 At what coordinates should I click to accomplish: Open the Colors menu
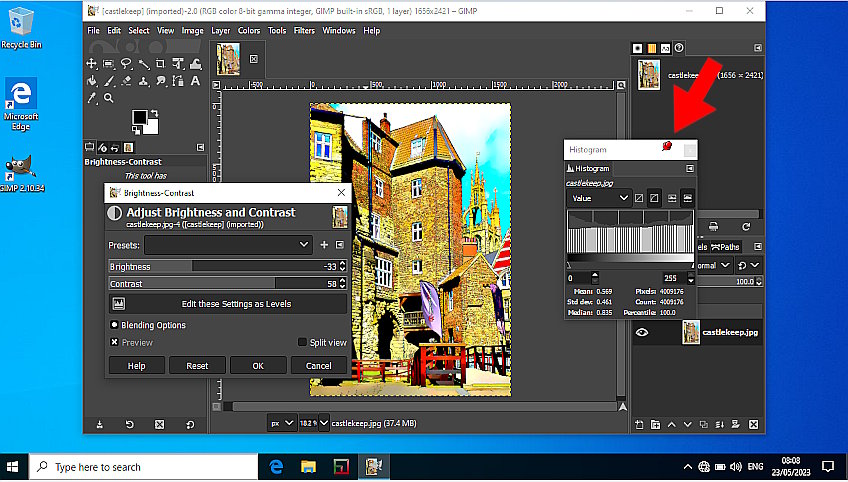click(249, 31)
